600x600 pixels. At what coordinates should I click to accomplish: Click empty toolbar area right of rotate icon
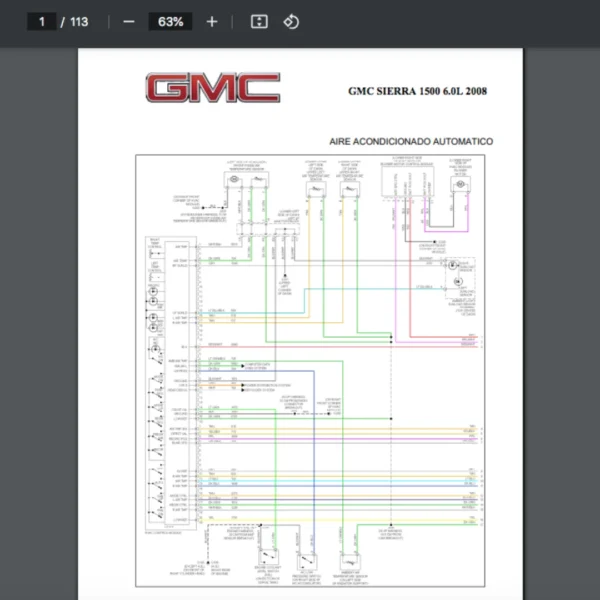point(450,21)
